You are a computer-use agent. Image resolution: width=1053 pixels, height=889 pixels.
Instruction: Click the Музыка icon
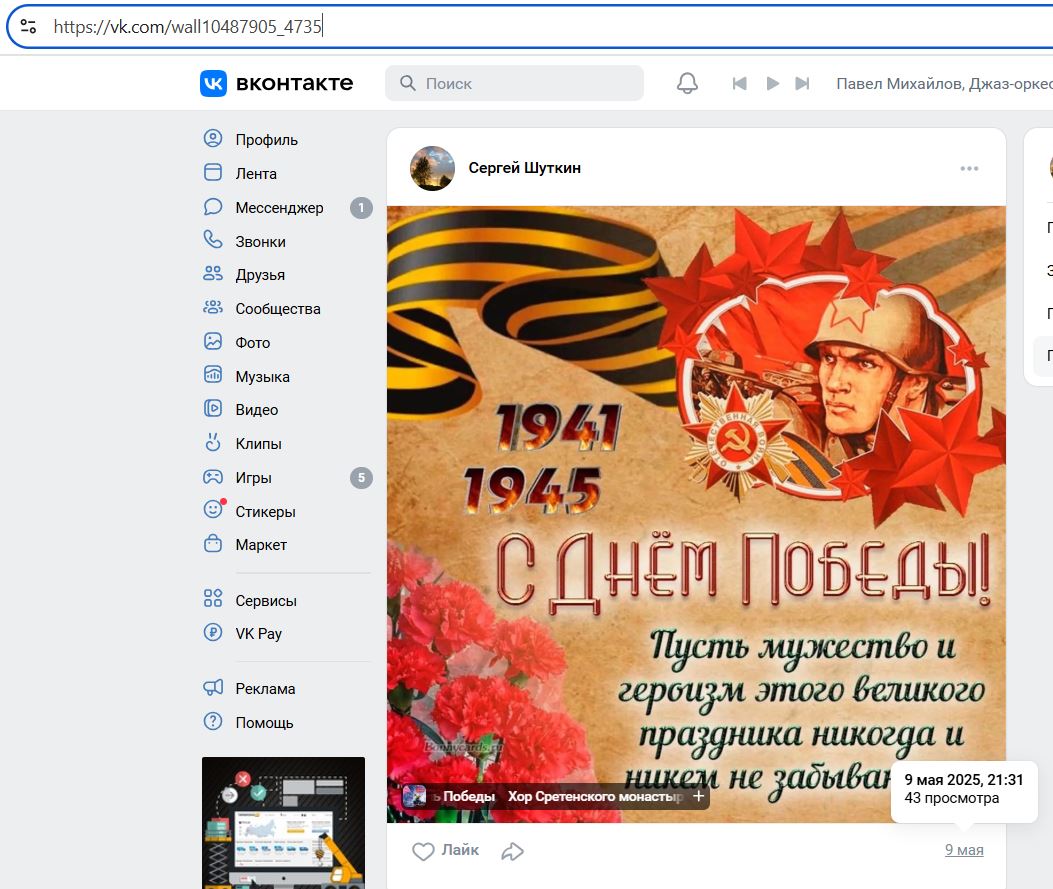click(213, 375)
